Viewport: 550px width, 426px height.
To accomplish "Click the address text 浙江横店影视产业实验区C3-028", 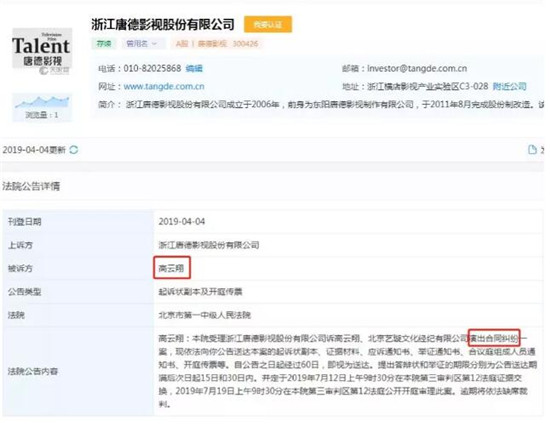I will click(428, 86).
